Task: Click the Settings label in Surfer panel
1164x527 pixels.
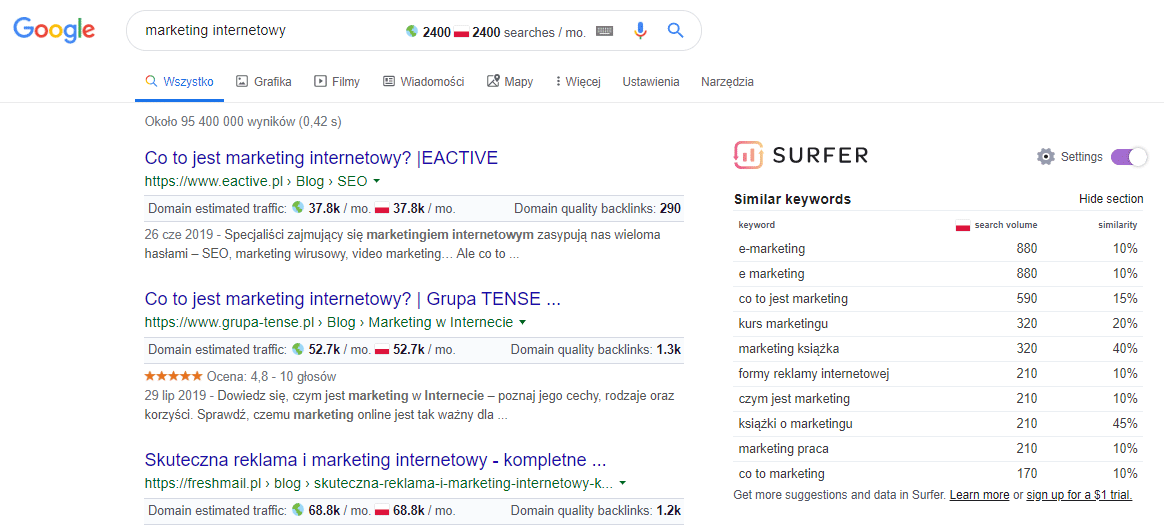Action: 1082,157
